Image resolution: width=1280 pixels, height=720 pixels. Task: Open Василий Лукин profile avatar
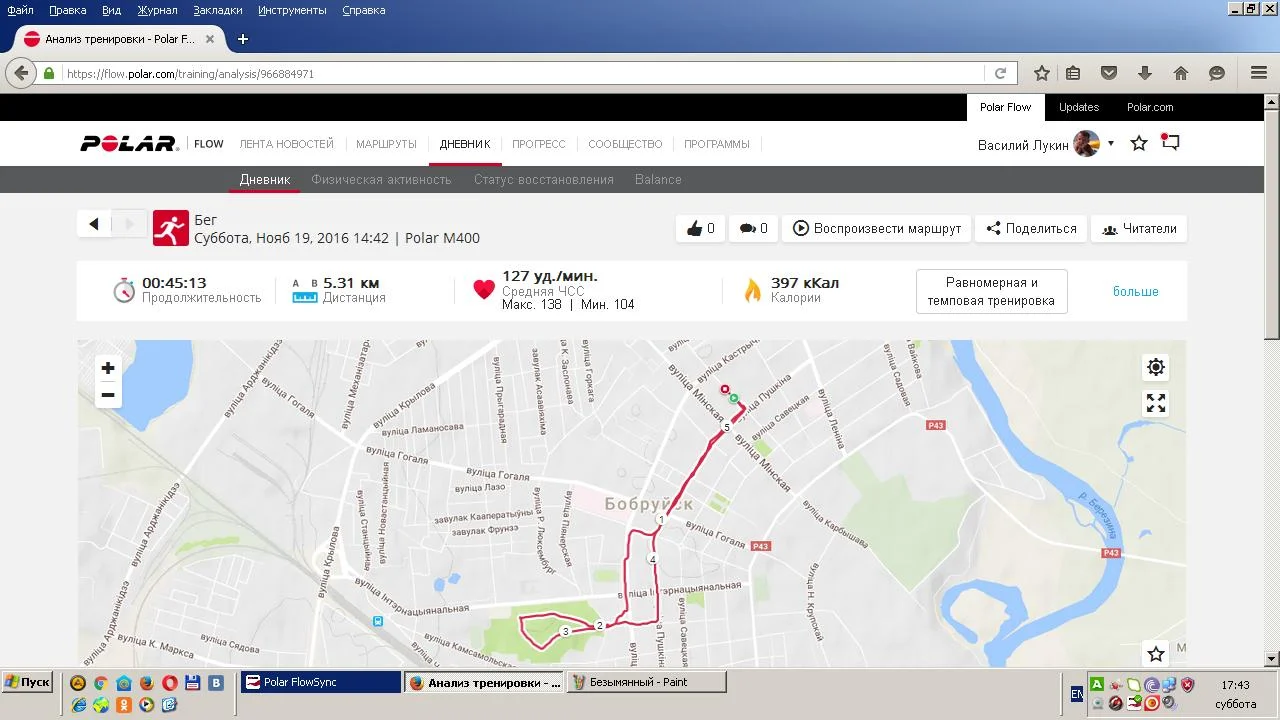click(x=1086, y=144)
